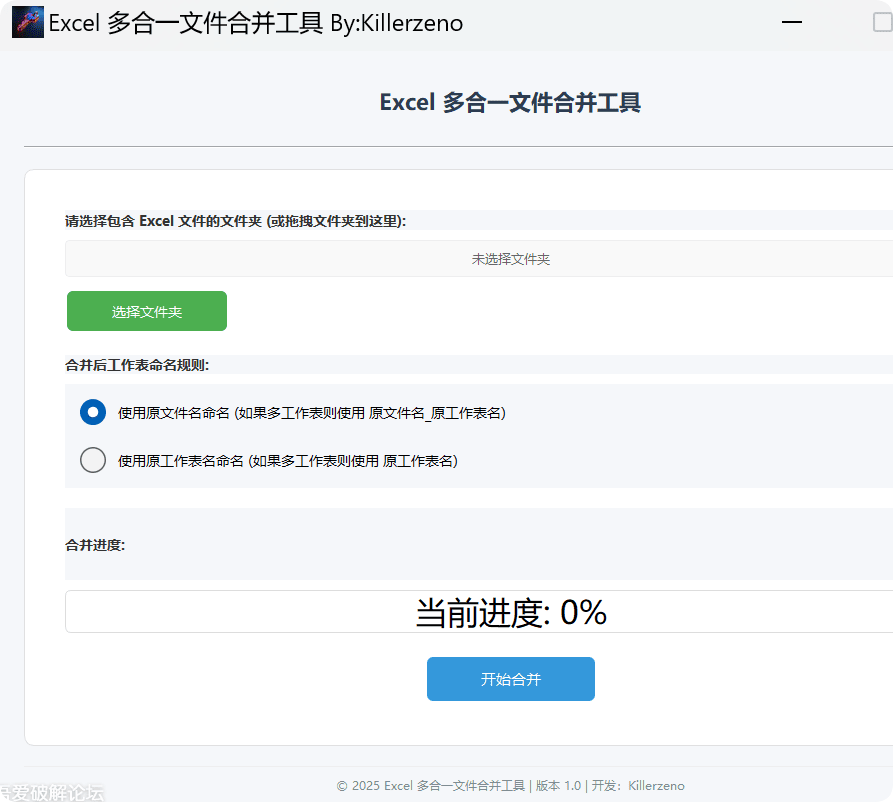Screen dimensions: 893x802
Task: Maximize the Excel merge tool window
Action: click(883, 22)
